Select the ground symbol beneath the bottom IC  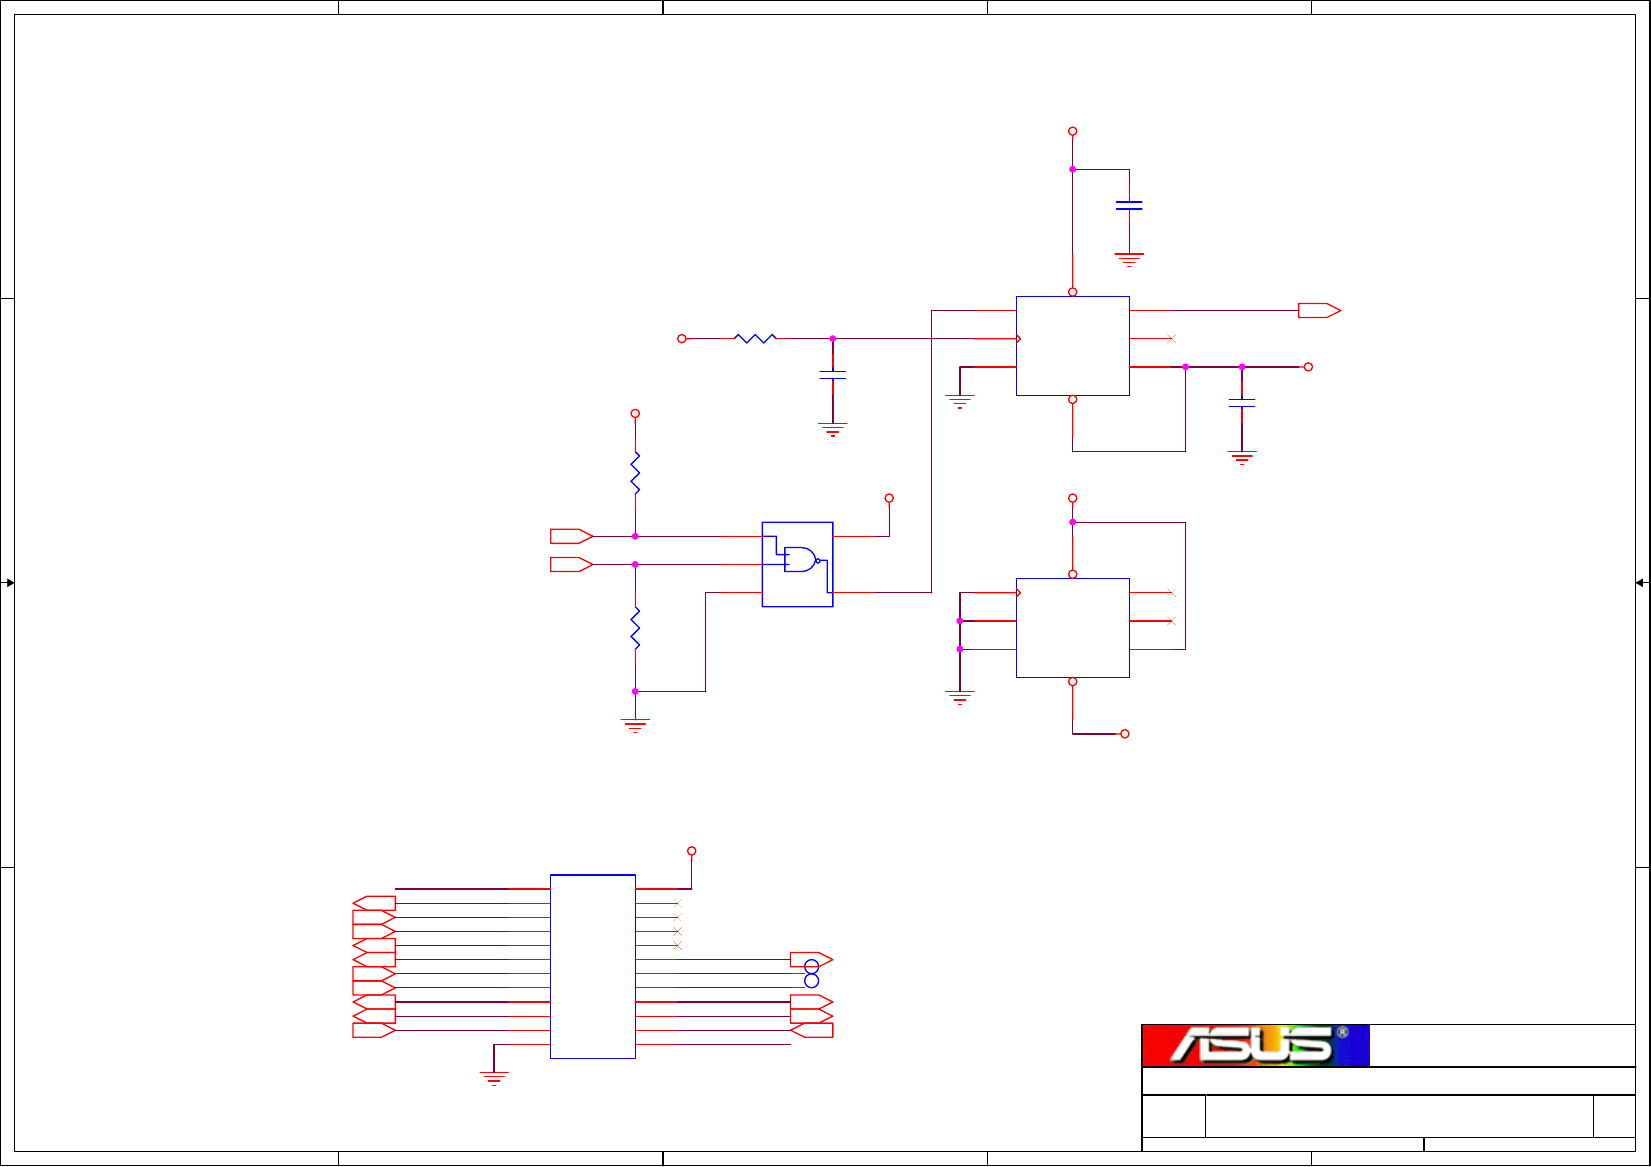[x=494, y=1078]
